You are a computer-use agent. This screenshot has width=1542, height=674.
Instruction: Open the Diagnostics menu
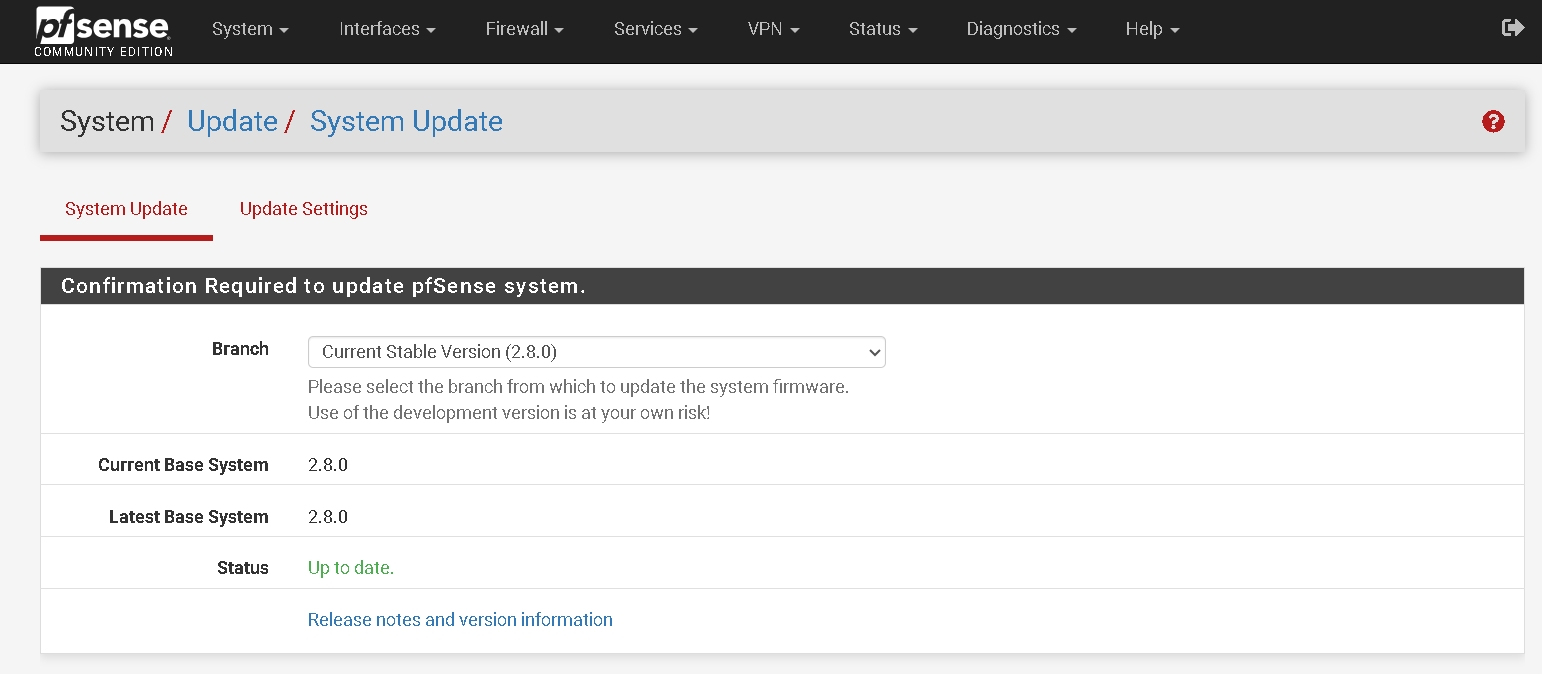pos(1021,29)
